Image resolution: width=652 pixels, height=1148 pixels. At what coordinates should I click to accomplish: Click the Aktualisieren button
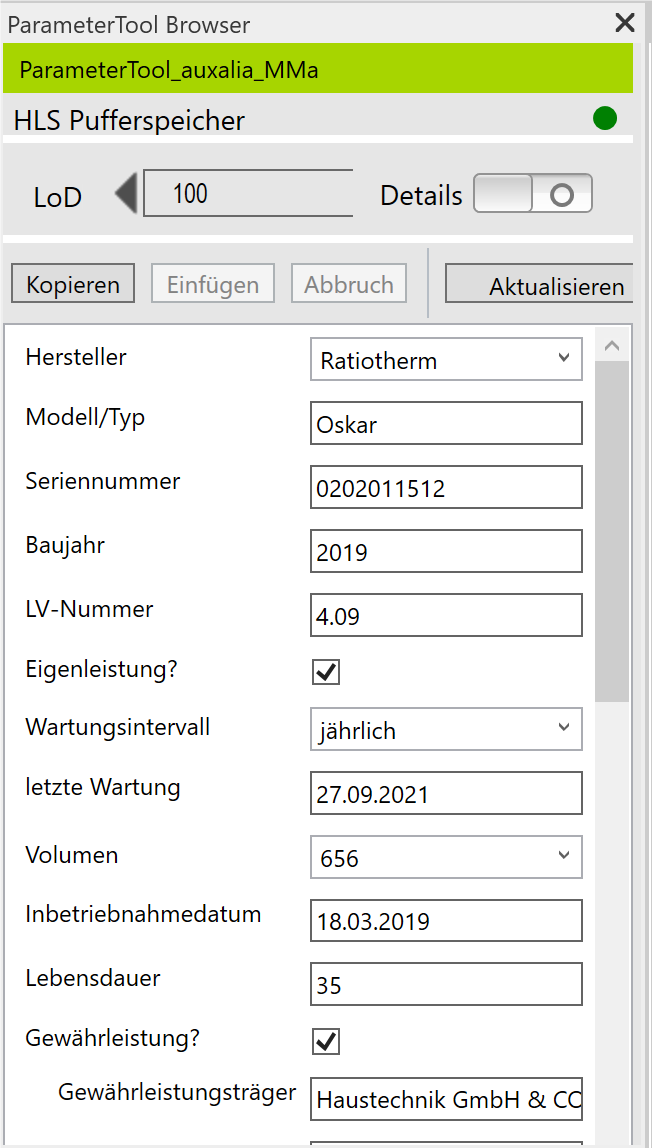pos(540,286)
